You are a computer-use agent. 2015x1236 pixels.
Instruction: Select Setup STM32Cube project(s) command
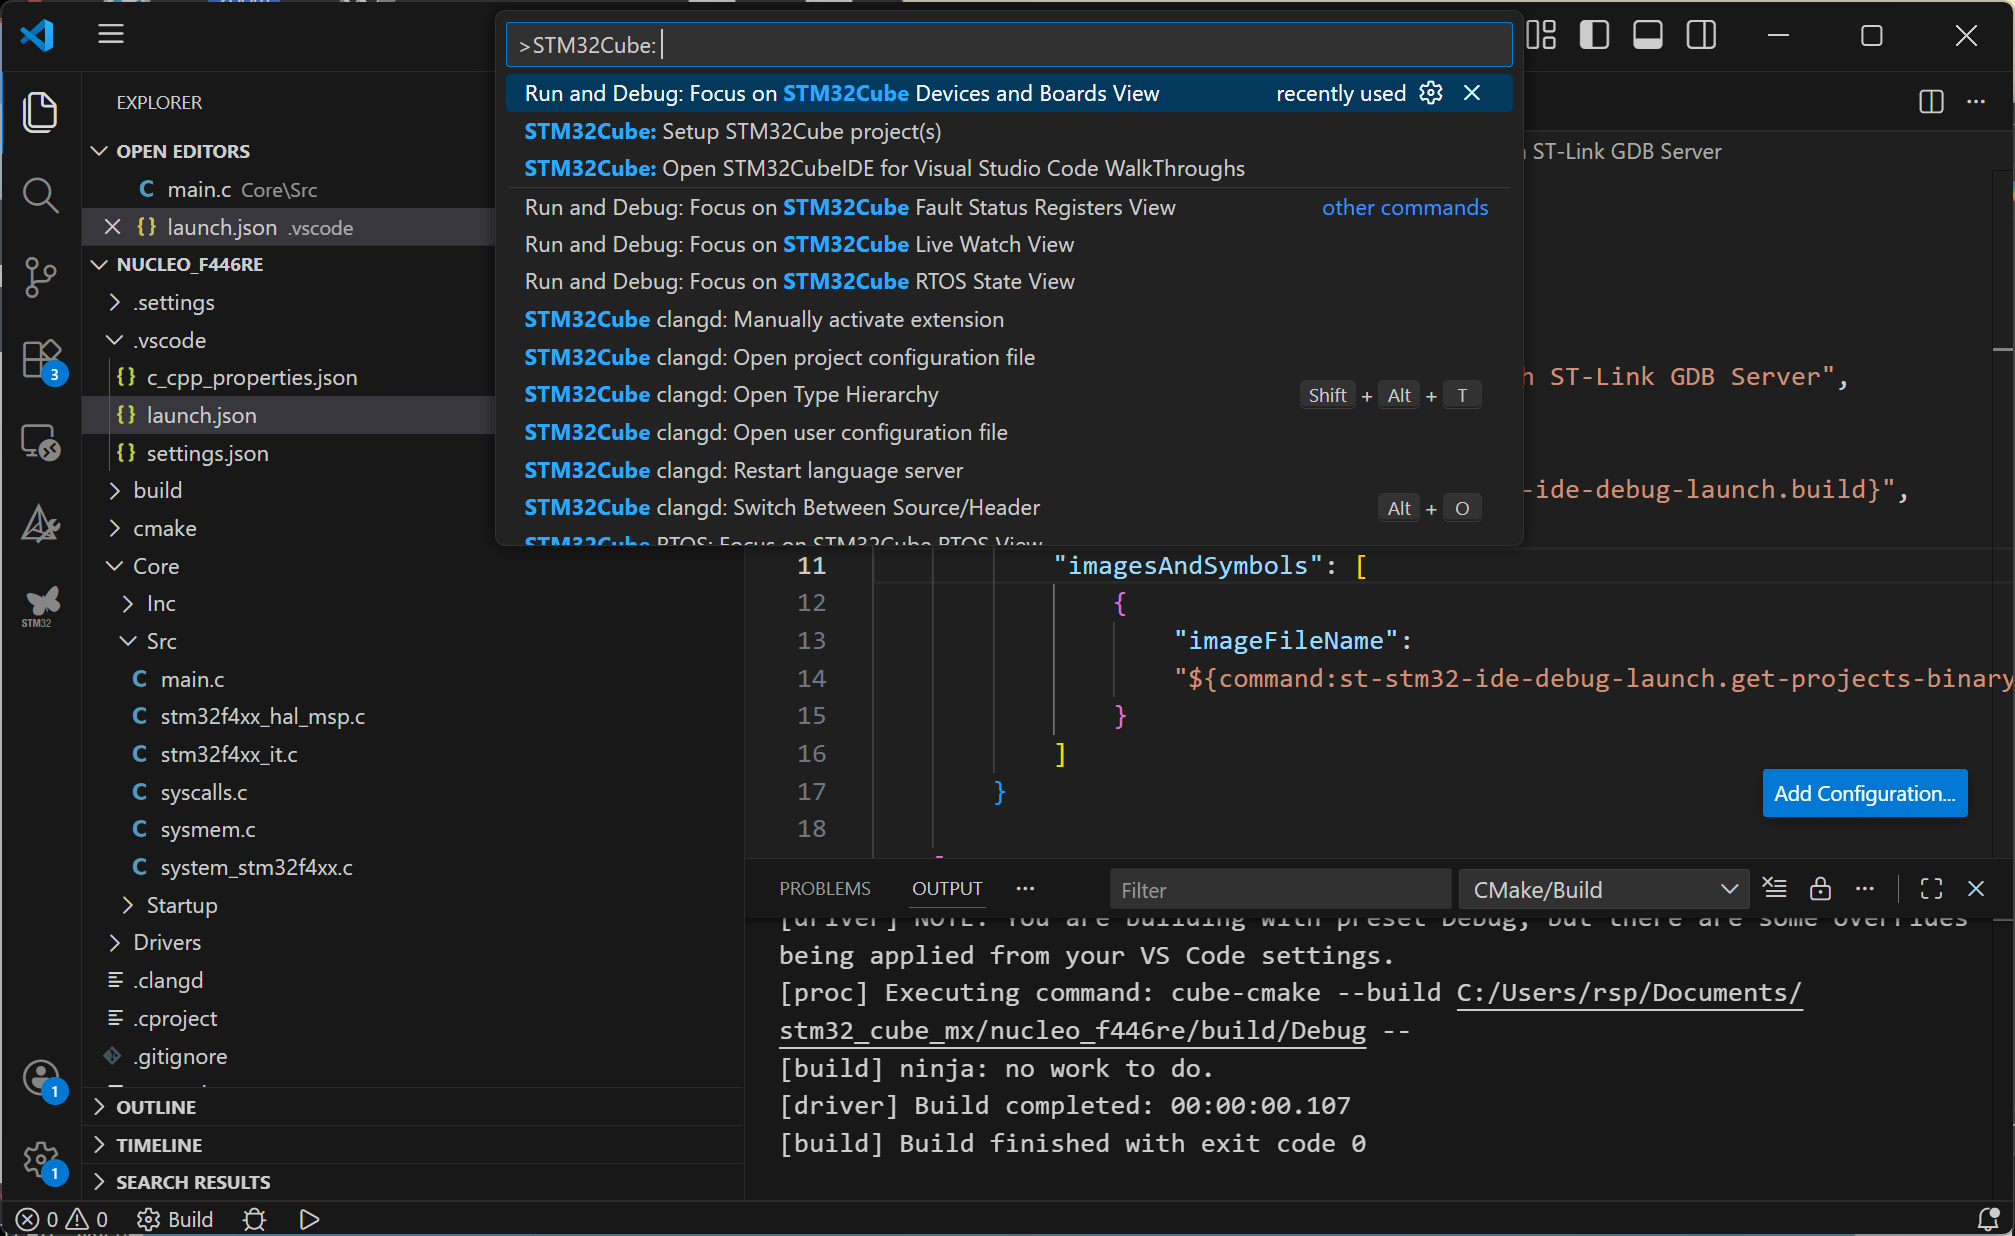coord(732,131)
